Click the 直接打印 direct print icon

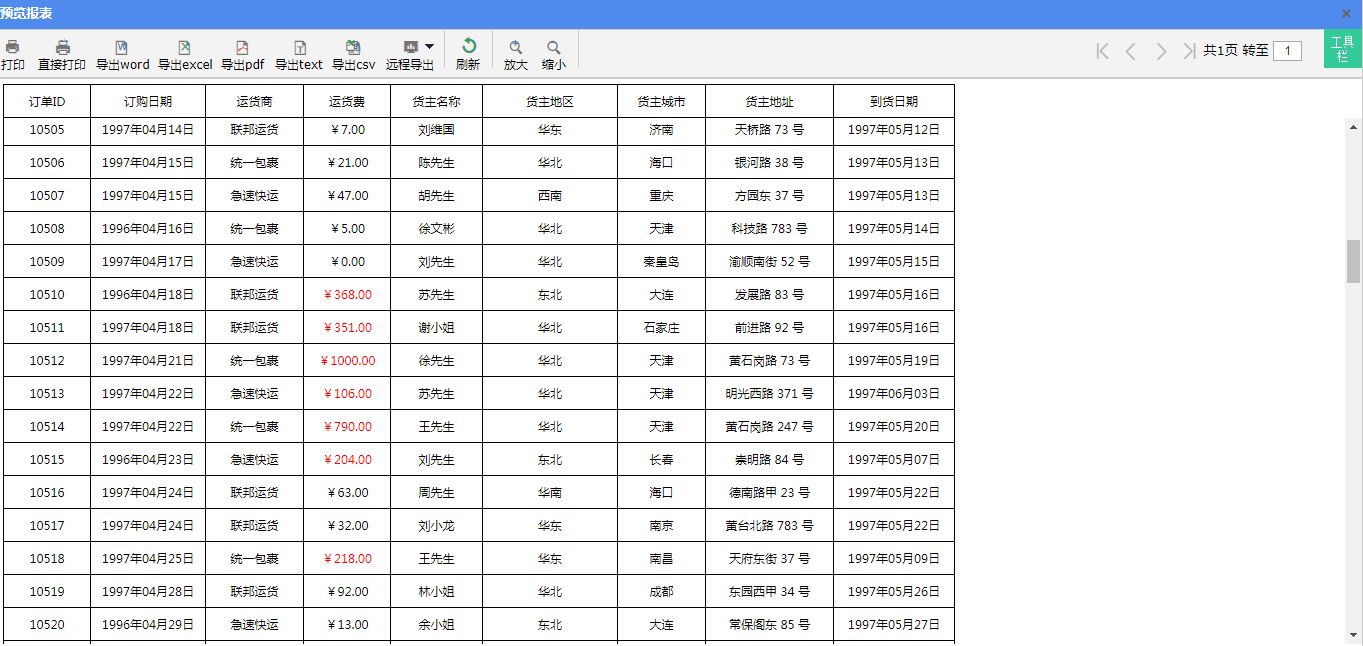coord(62,48)
